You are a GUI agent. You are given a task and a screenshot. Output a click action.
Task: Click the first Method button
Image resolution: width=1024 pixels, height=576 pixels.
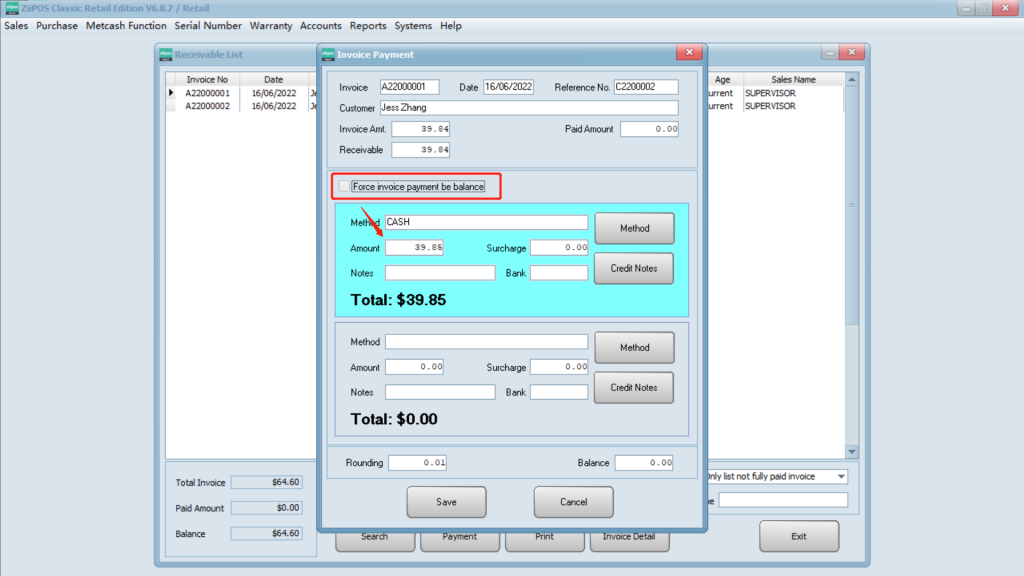[634, 228]
